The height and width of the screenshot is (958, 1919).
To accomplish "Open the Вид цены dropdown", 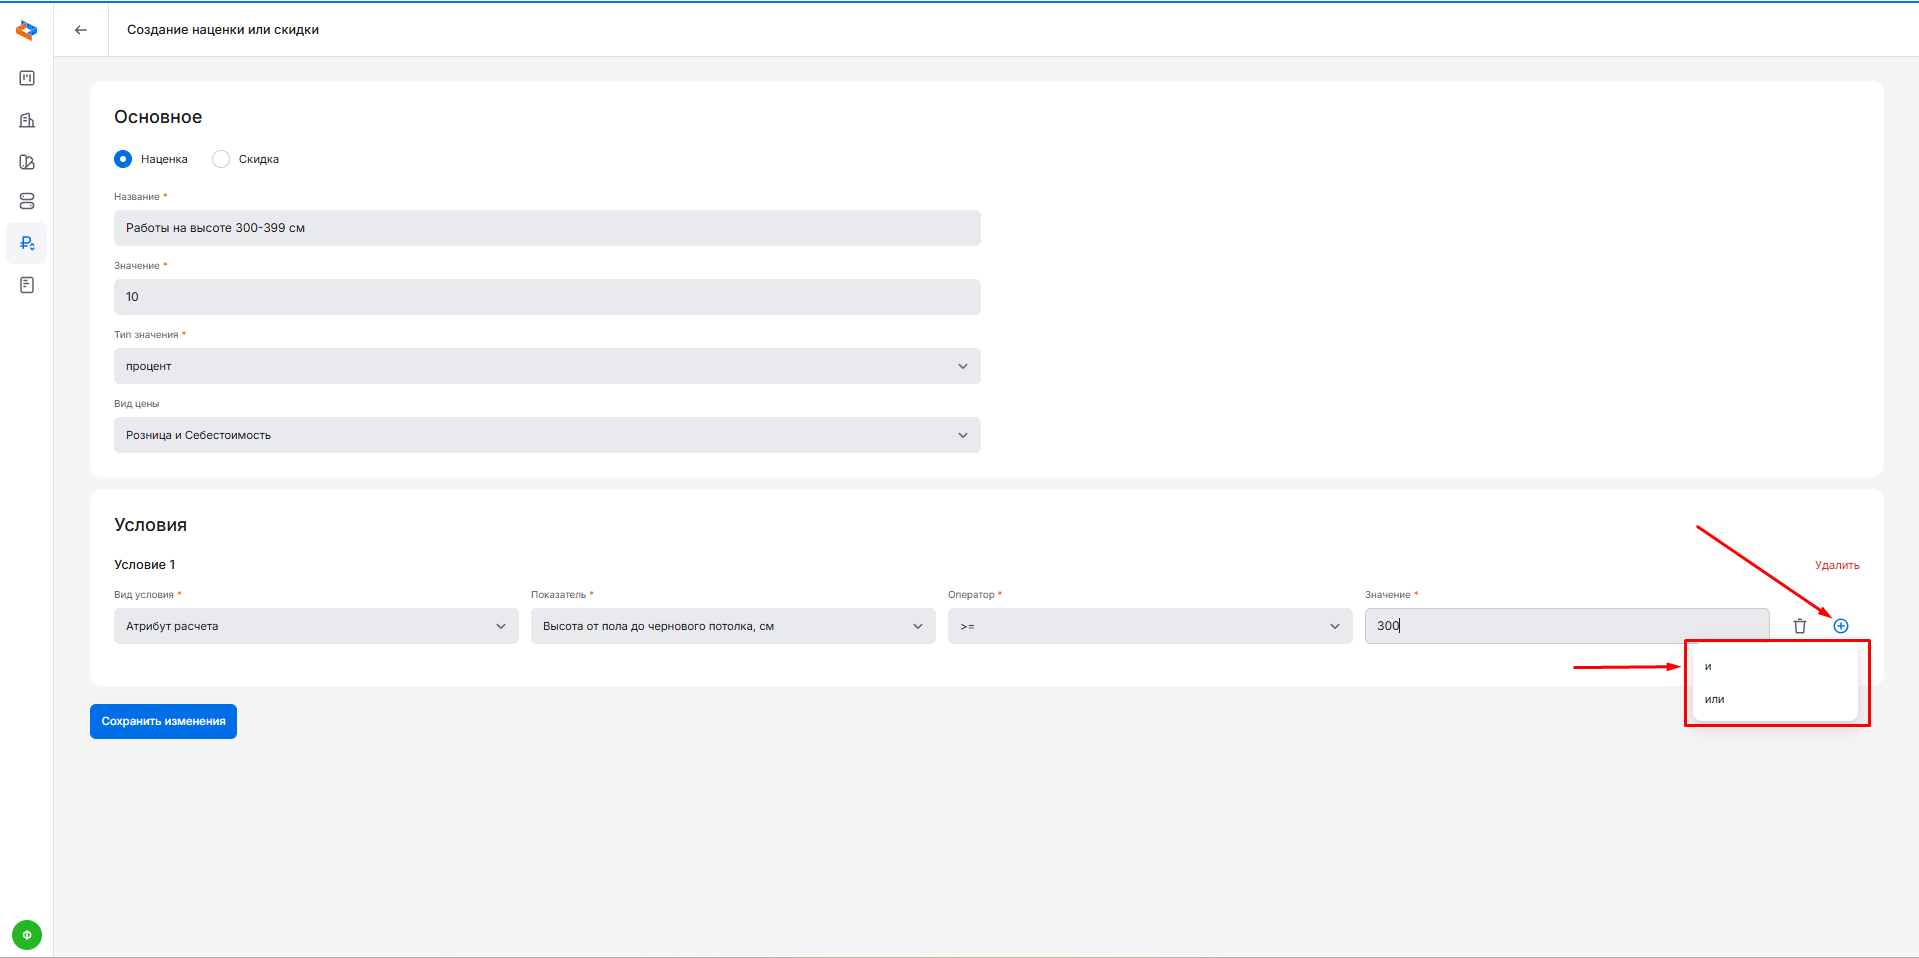I will click(x=547, y=435).
